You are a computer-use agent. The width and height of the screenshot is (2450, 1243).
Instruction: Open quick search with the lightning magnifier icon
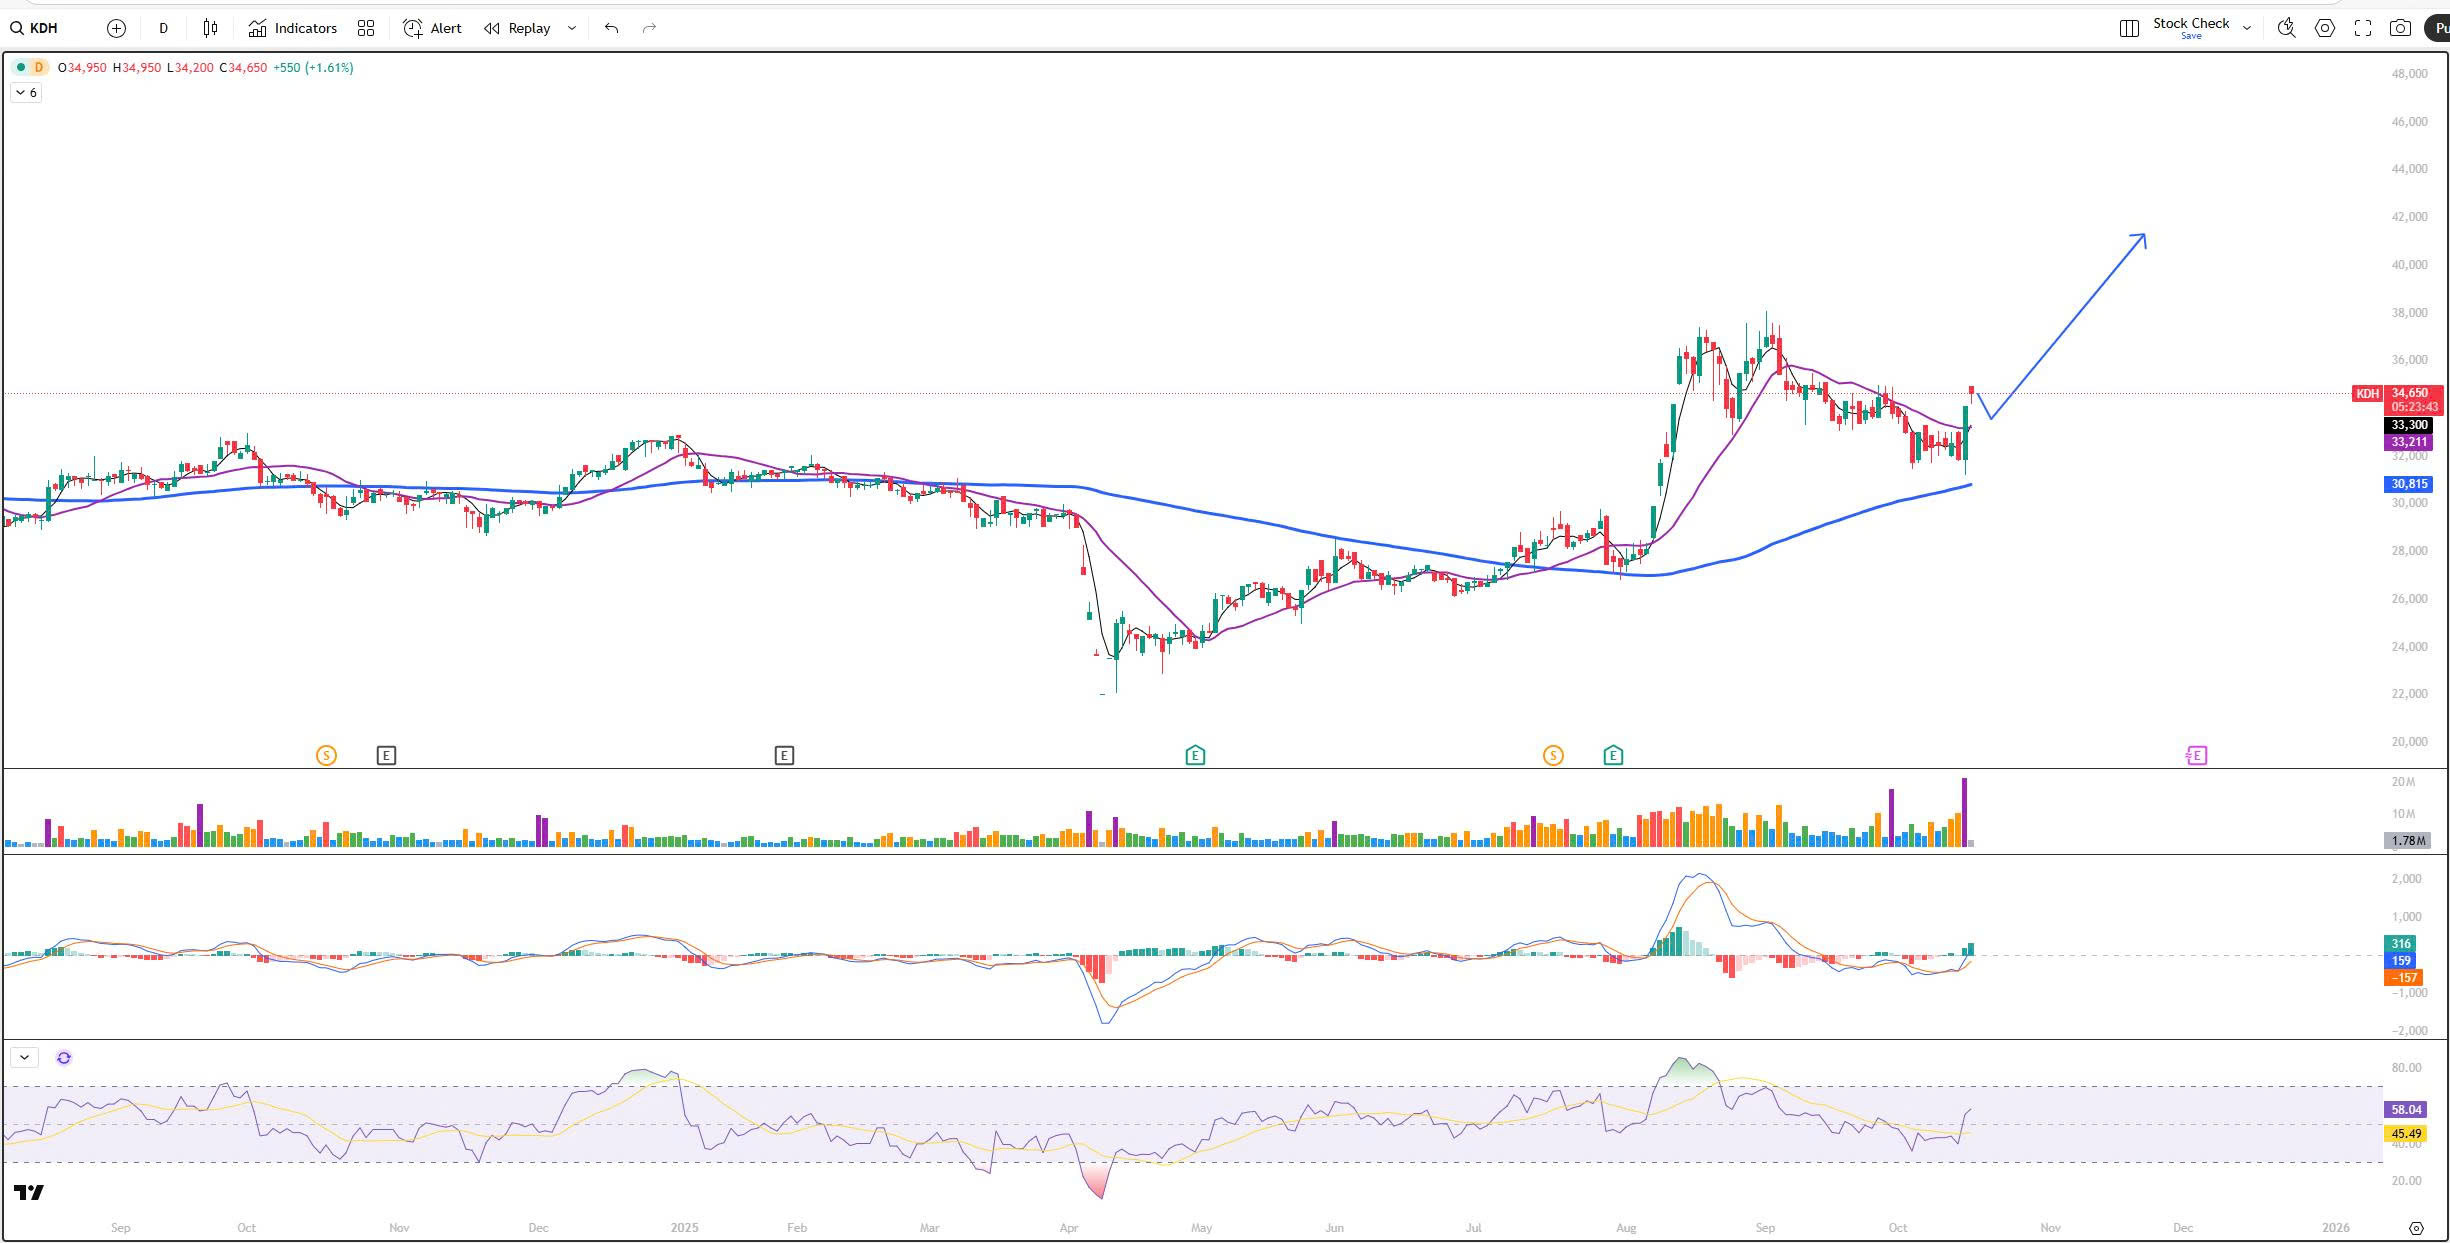(2286, 28)
